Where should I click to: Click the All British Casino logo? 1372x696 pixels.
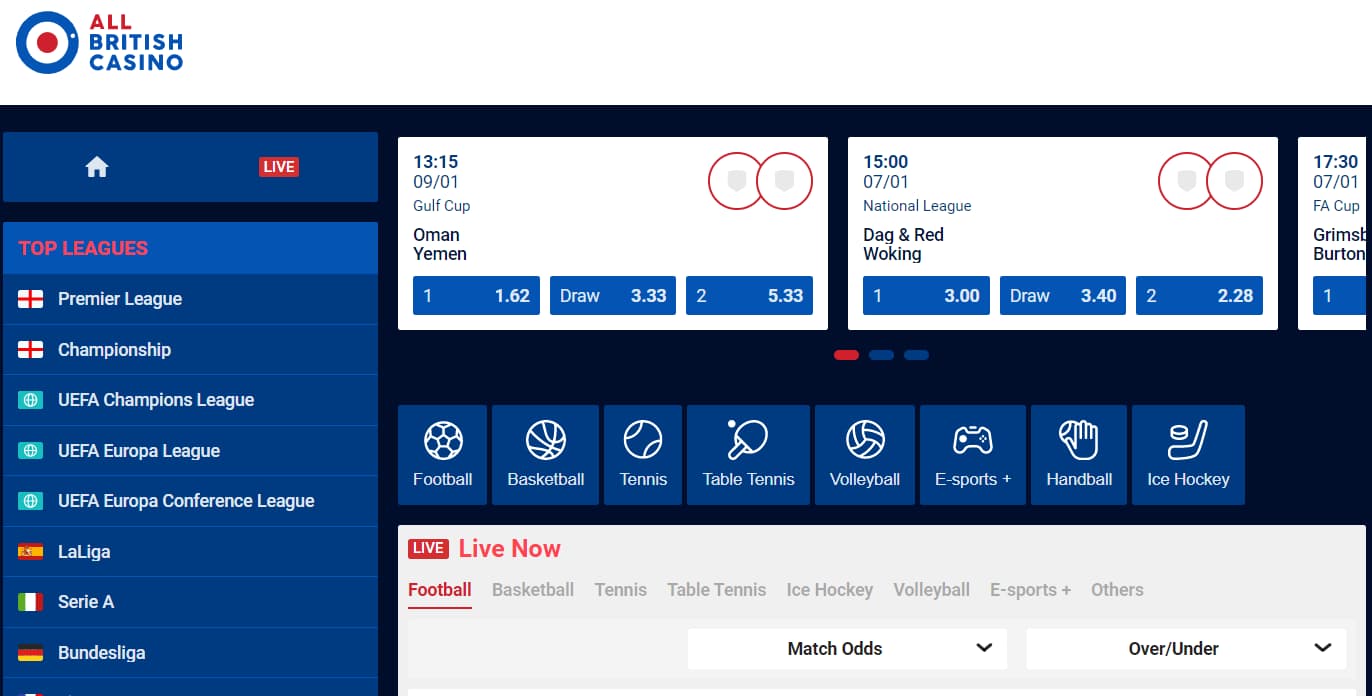pos(100,43)
